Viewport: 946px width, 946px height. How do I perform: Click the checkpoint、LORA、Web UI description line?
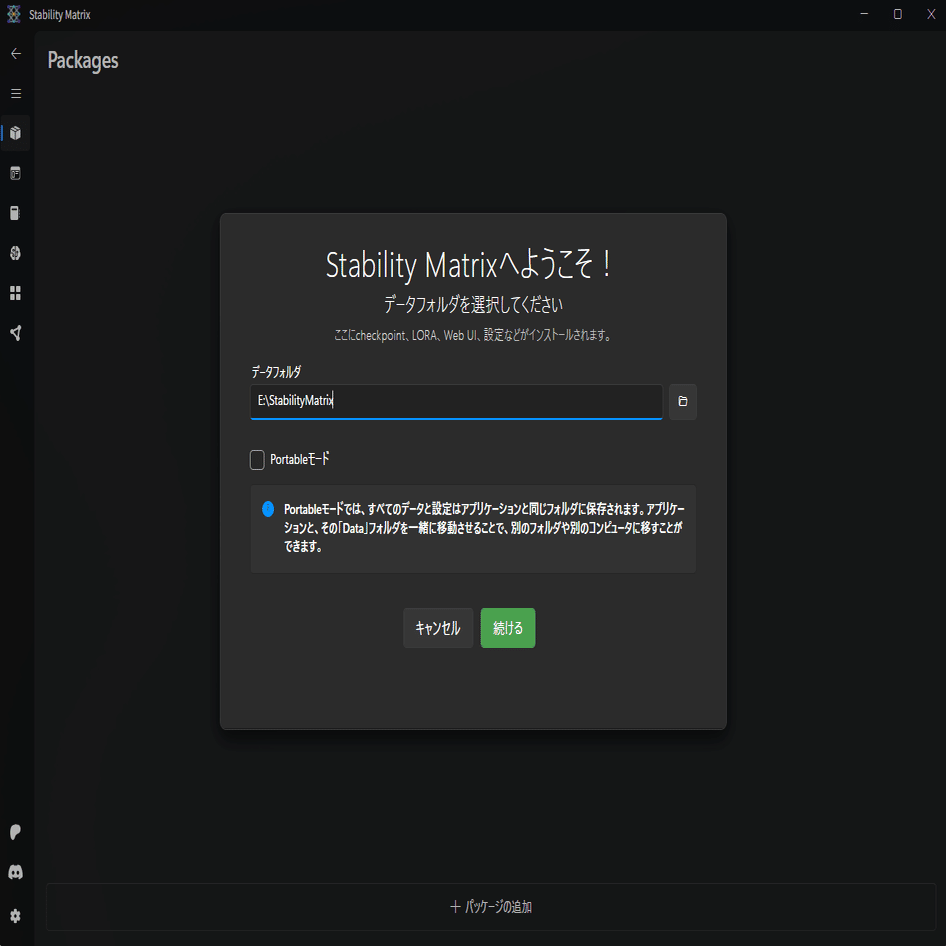click(x=473, y=335)
